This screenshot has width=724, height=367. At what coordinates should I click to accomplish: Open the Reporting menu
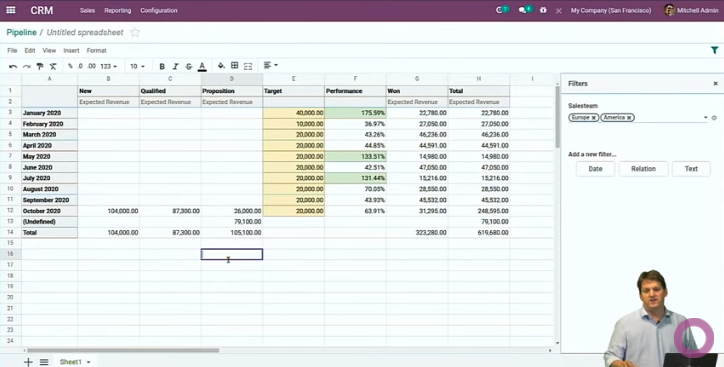(x=117, y=10)
